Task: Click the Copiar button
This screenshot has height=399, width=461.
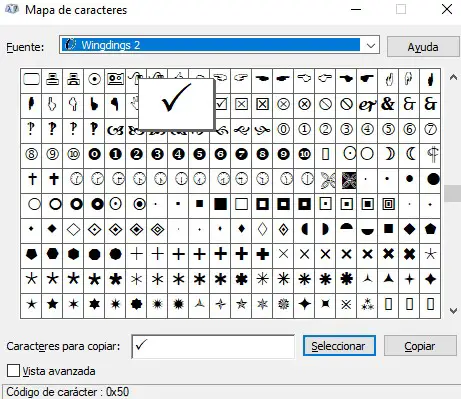Action: [x=420, y=346]
